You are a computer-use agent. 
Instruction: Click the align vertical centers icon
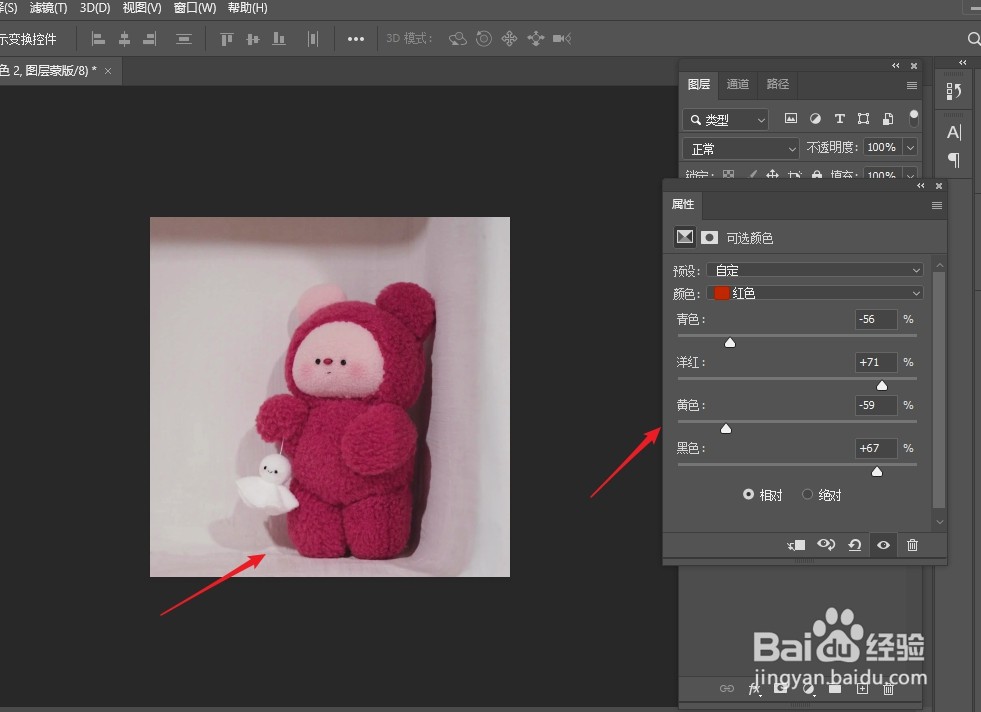pyautogui.click(x=253, y=39)
